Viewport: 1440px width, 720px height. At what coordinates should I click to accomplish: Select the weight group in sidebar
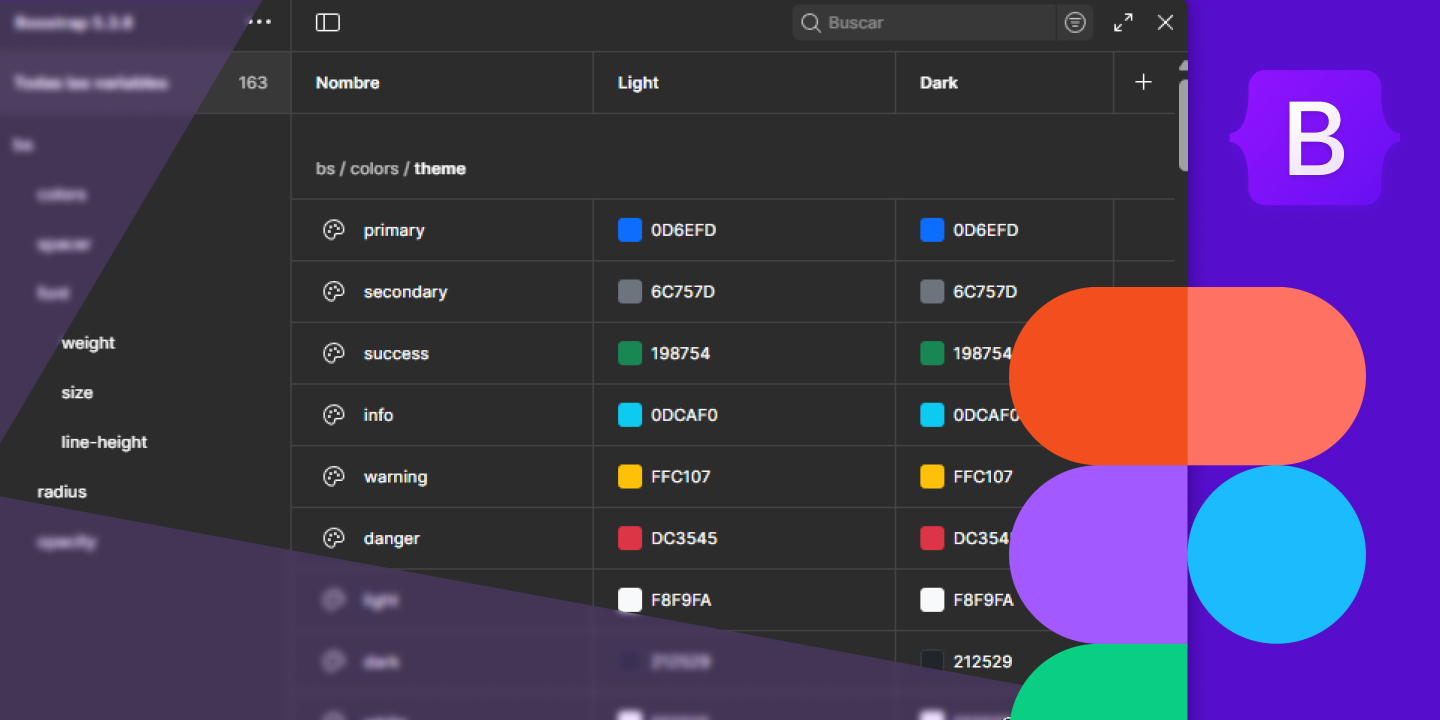point(88,343)
